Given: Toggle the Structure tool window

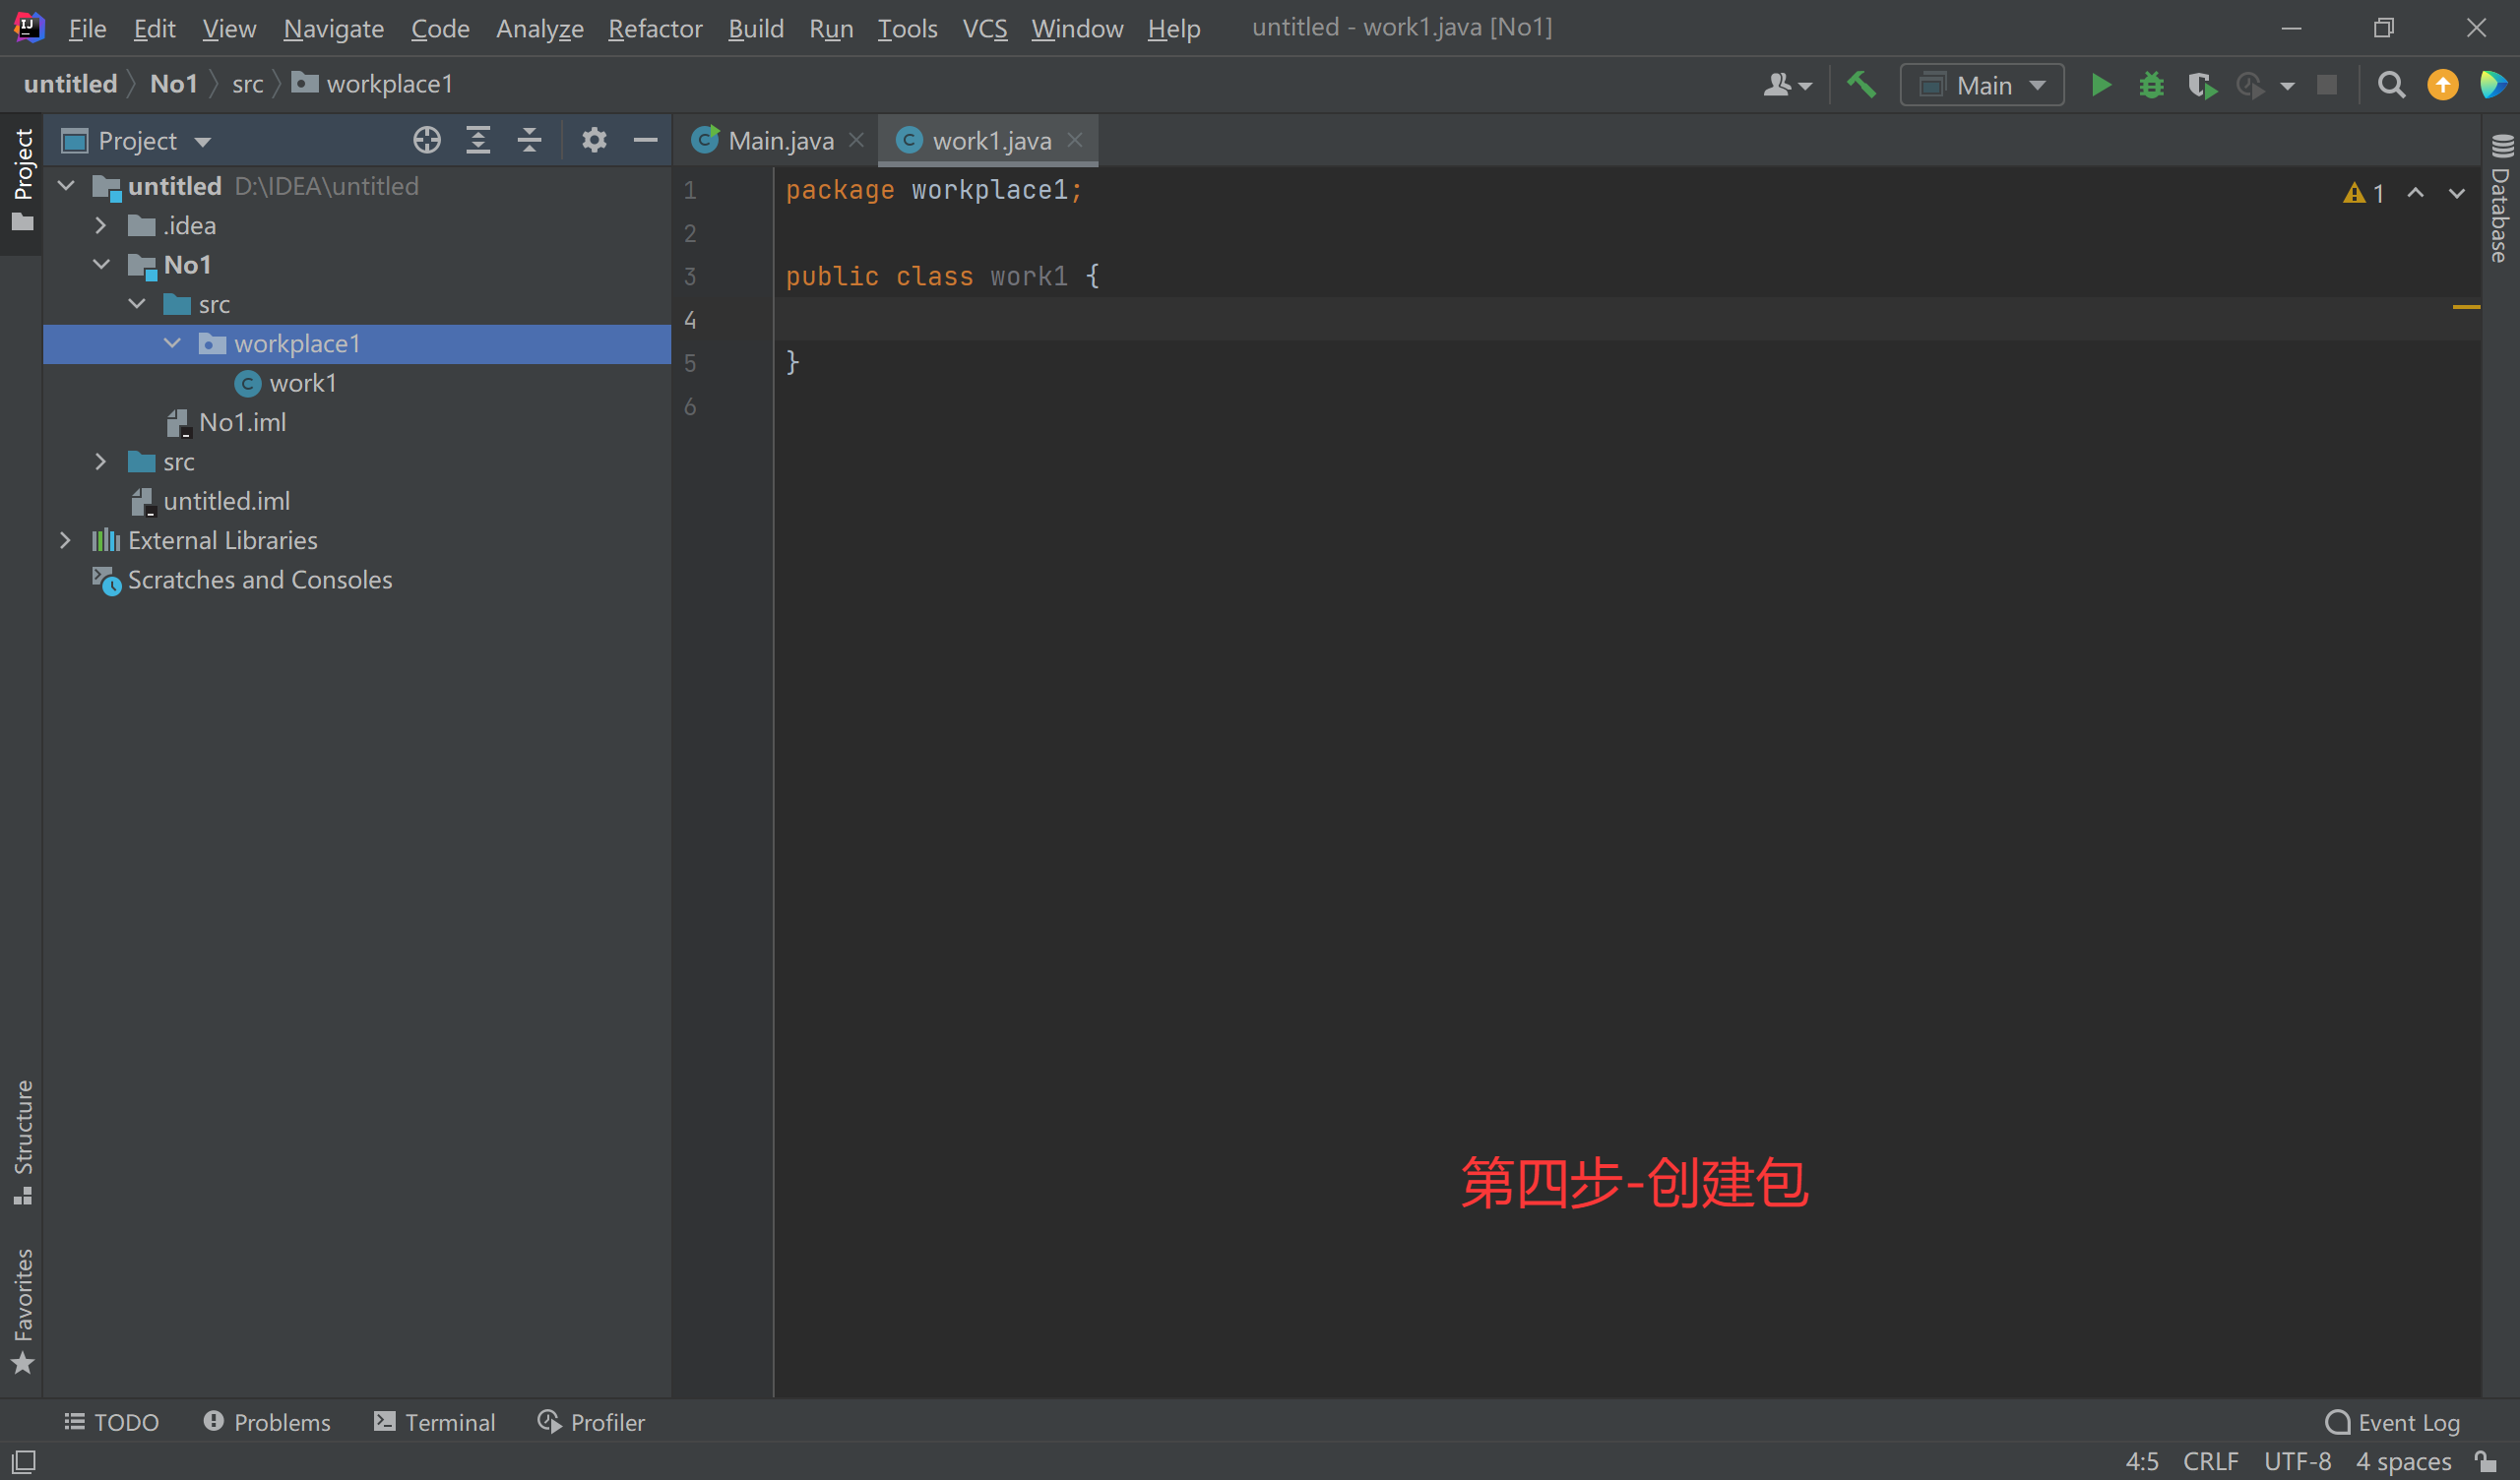Looking at the screenshot, I should [22, 1140].
